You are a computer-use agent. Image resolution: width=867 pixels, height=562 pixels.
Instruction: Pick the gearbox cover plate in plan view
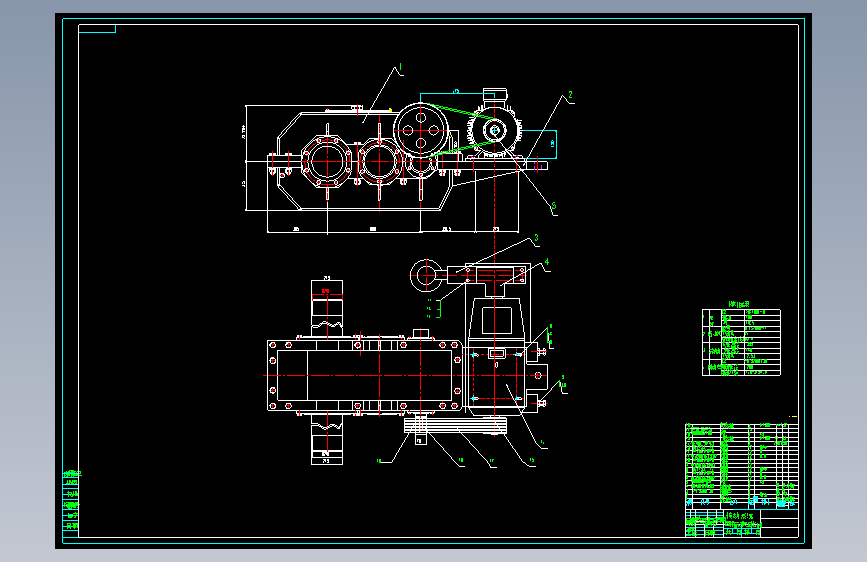point(364,375)
